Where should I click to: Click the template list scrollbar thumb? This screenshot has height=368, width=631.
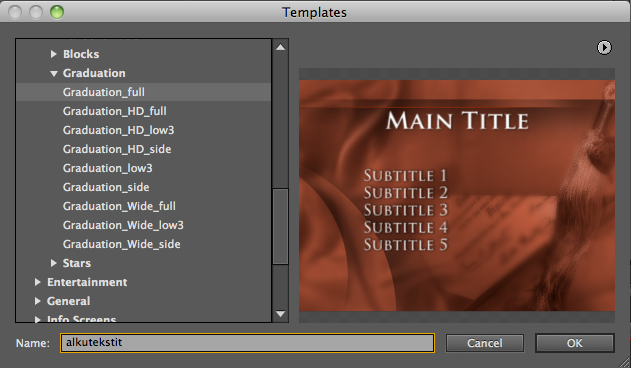tap(280, 226)
